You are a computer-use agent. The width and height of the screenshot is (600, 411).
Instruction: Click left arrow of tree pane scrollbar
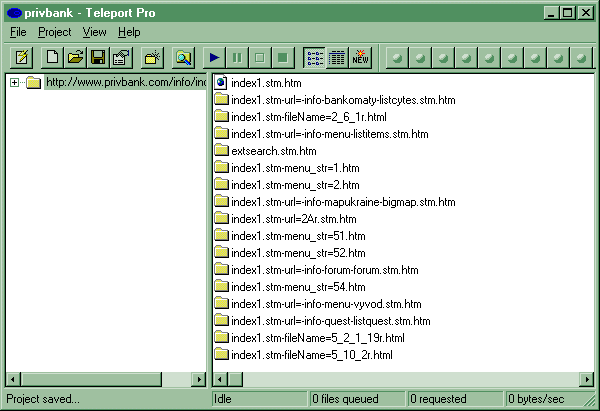[12, 379]
